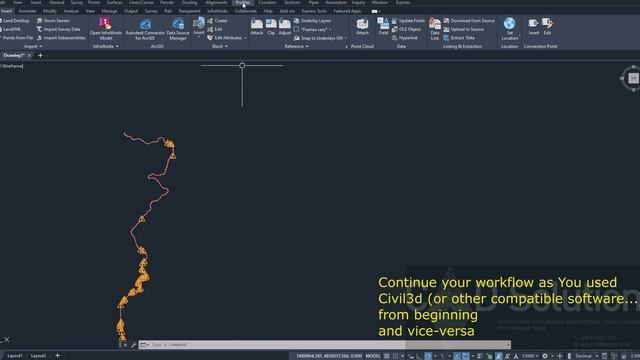Import from Land Desktop
Viewport: 640px width, 360px height.
(x=15, y=20)
